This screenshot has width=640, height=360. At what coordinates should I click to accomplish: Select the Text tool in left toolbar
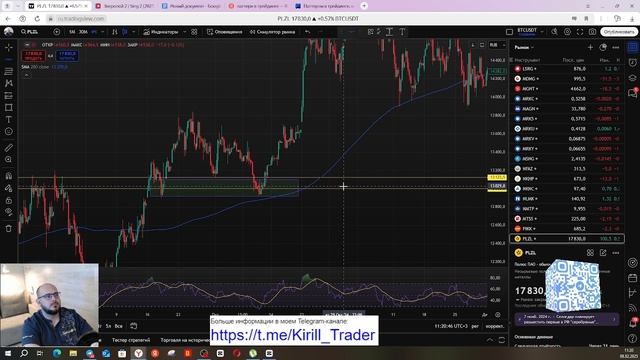pos(9,119)
